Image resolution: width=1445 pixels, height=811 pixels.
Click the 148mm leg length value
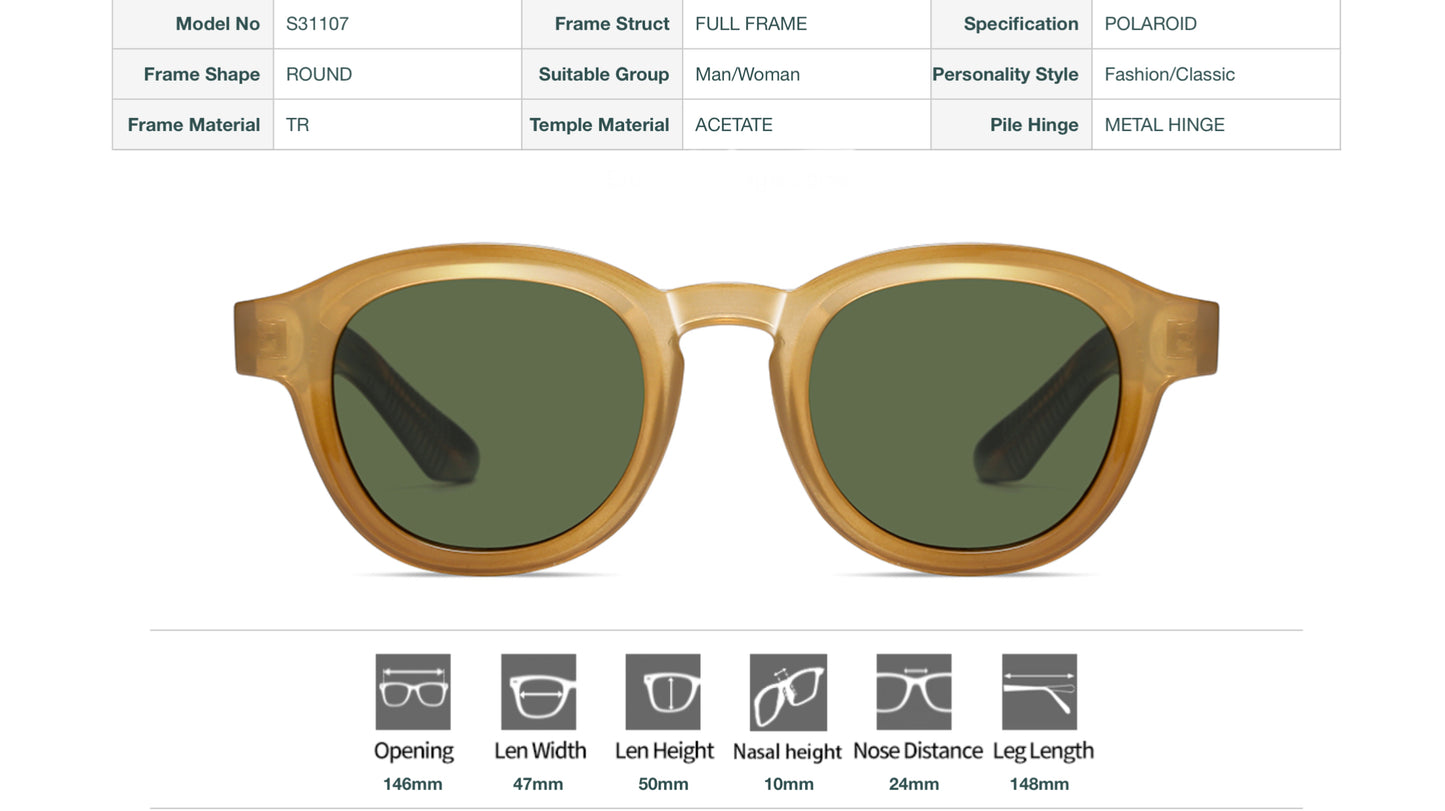click(x=1038, y=783)
